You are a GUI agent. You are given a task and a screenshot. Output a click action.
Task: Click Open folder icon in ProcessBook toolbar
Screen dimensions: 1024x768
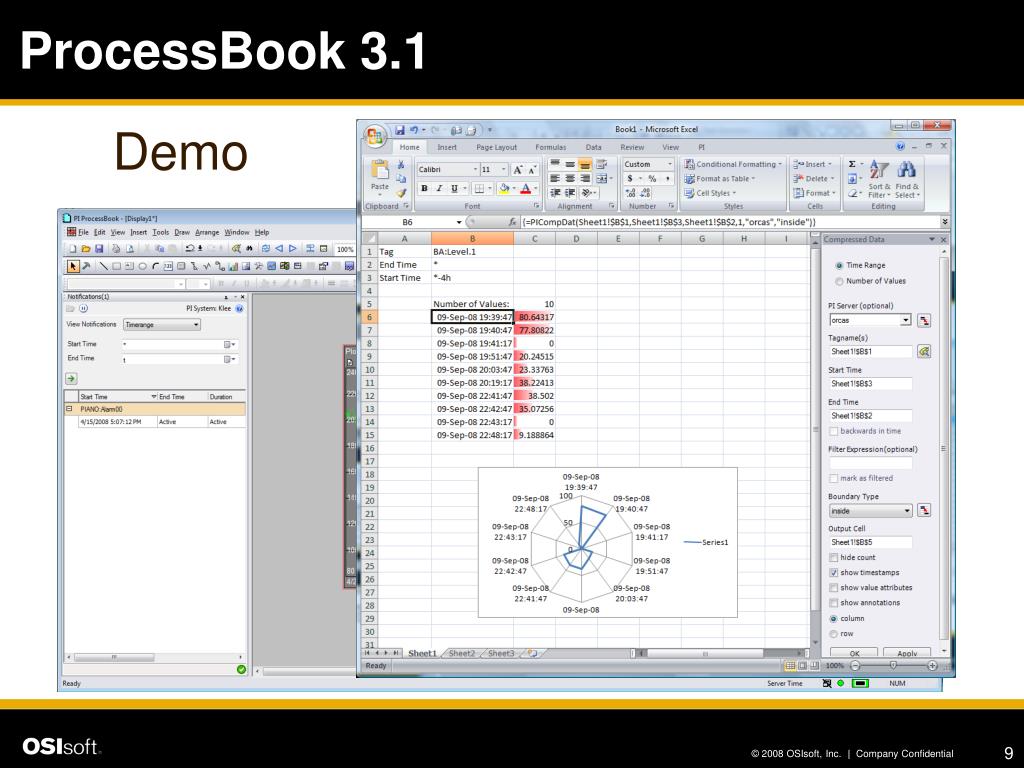point(86,249)
